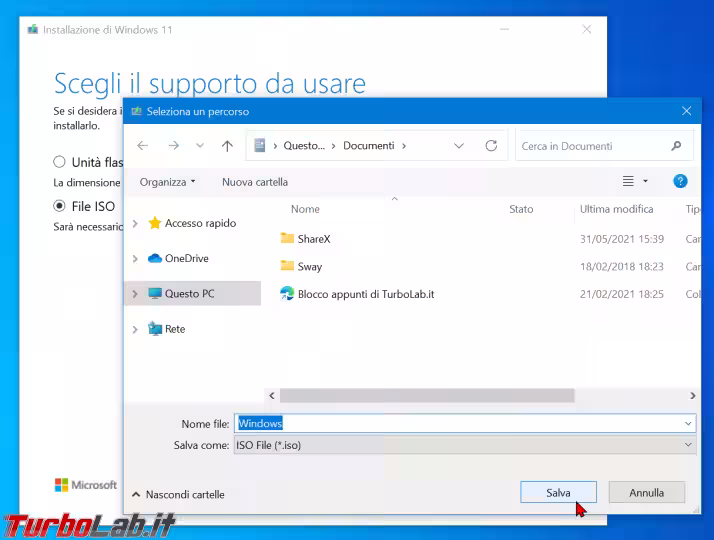Change the view layout icon
Screen dimensions: 714x540
pyautogui.click(x=628, y=181)
